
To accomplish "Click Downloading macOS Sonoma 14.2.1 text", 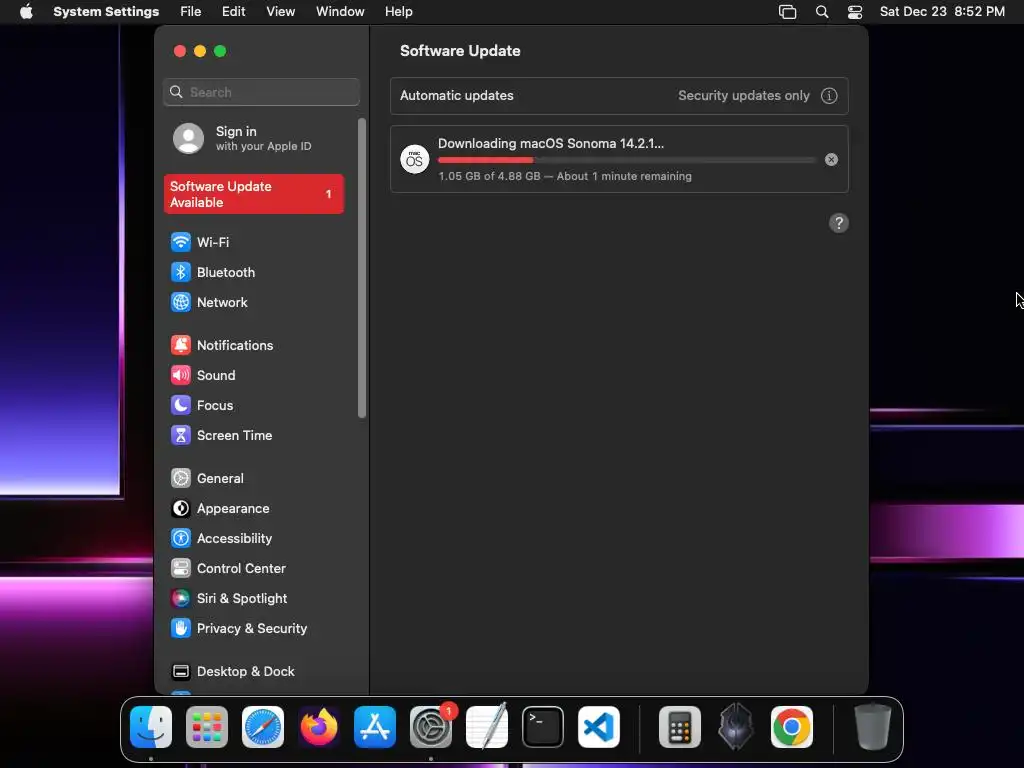I will click(551, 144).
